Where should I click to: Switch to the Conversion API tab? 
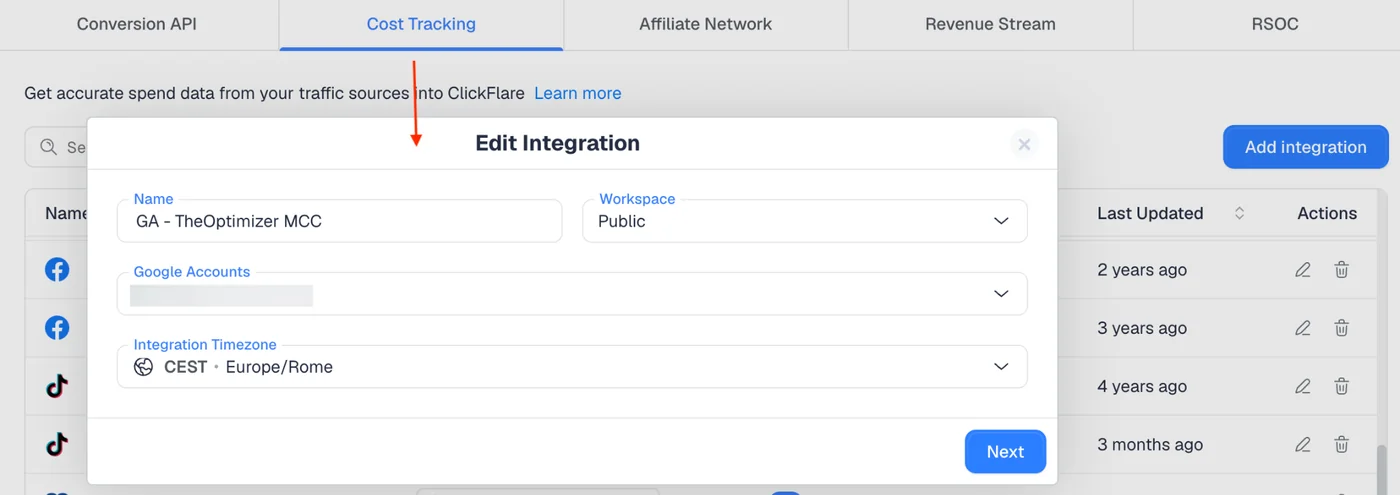pos(139,24)
